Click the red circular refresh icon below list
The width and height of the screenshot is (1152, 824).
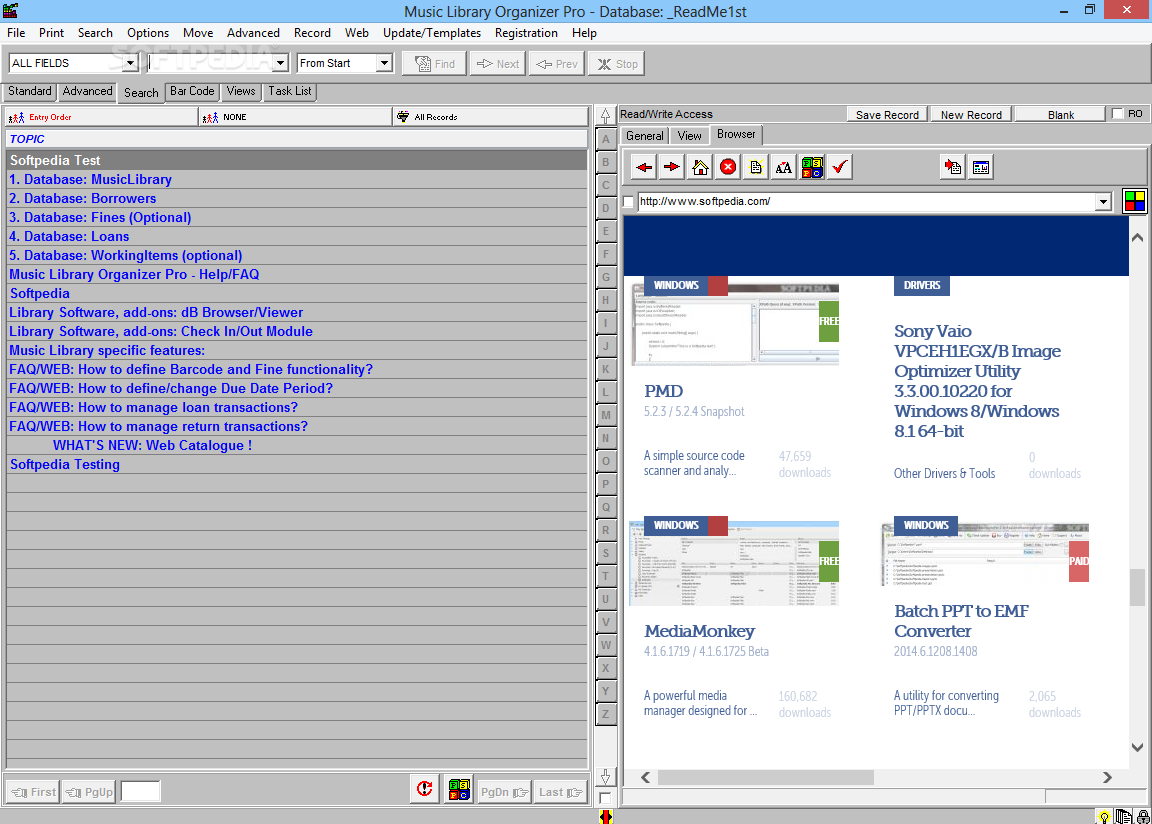click(x=425, y=789)
